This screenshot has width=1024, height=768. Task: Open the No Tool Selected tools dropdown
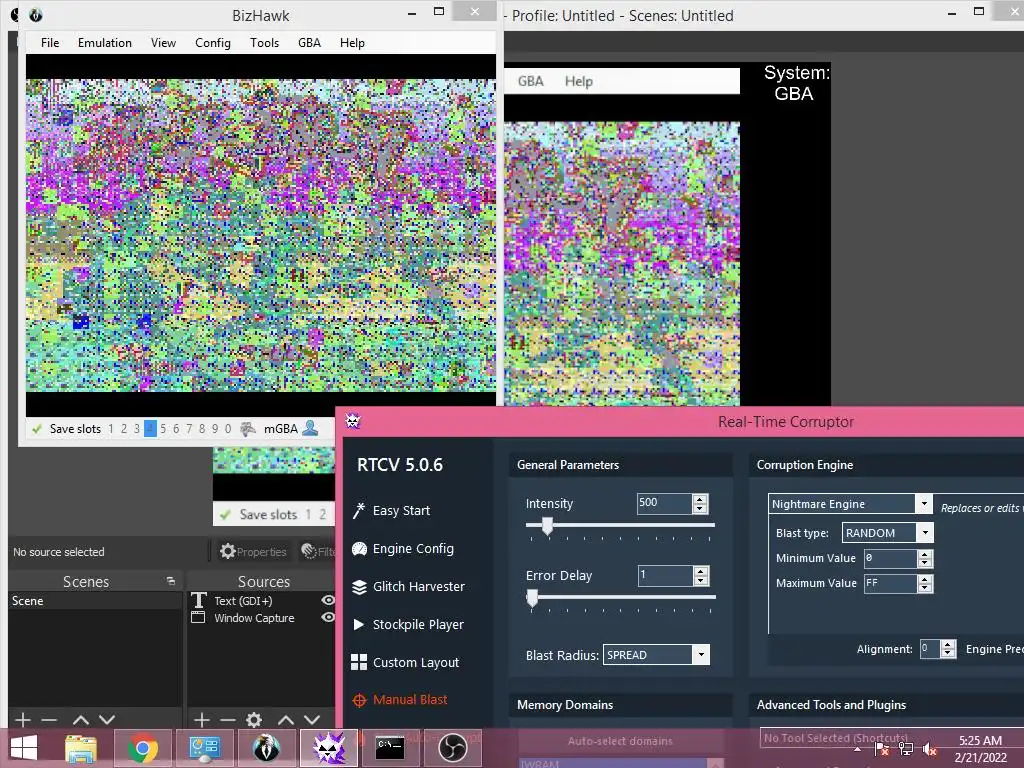pyautogui.click(x=891, y=738)
